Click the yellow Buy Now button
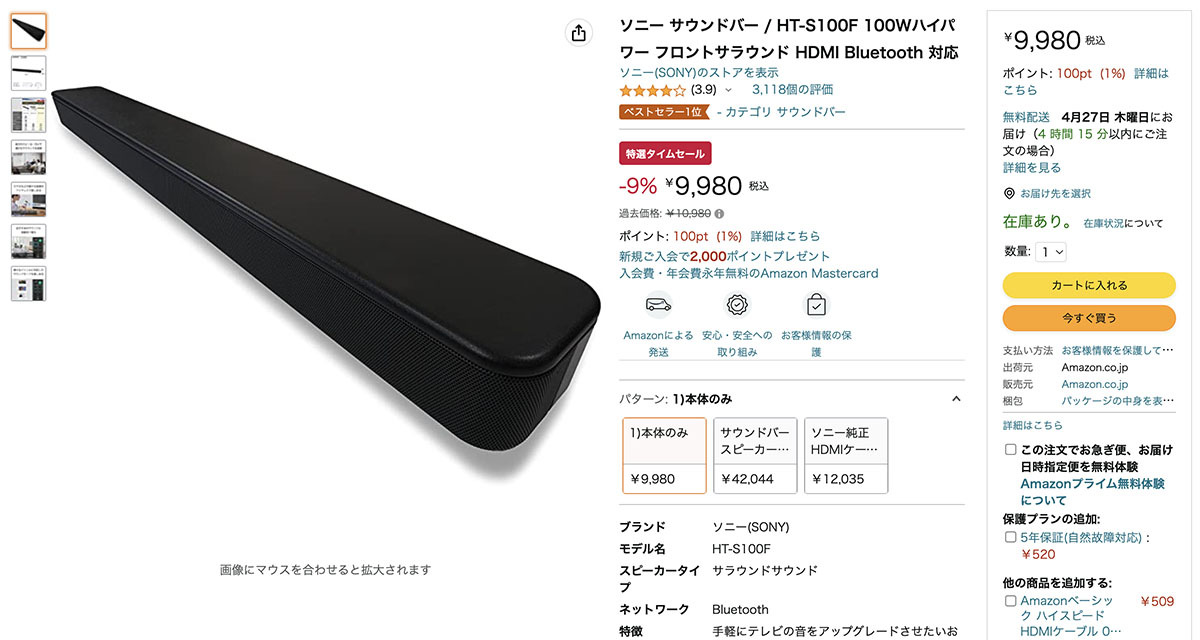The width and height of the screenshot is (1200, 640). (1089, 318)
